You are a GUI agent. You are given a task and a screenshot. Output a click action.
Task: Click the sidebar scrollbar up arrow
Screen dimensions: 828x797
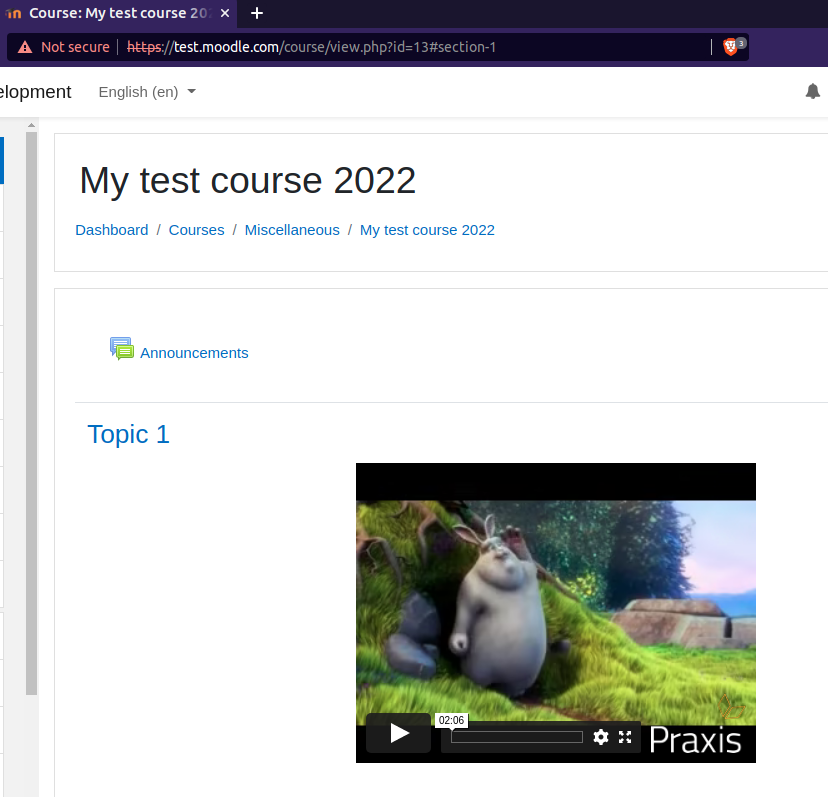[31, 125]
